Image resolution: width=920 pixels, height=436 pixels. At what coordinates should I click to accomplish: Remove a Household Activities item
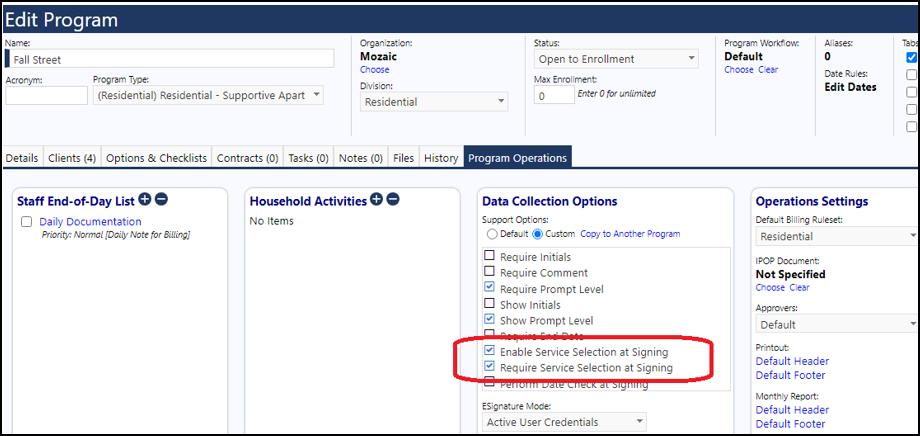click(393, 200)
